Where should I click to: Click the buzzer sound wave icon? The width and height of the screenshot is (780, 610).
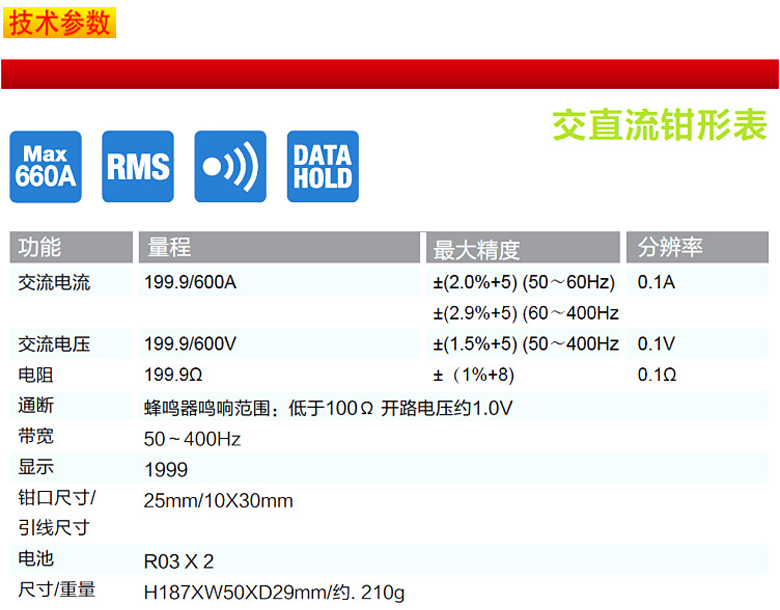(230, 166)
